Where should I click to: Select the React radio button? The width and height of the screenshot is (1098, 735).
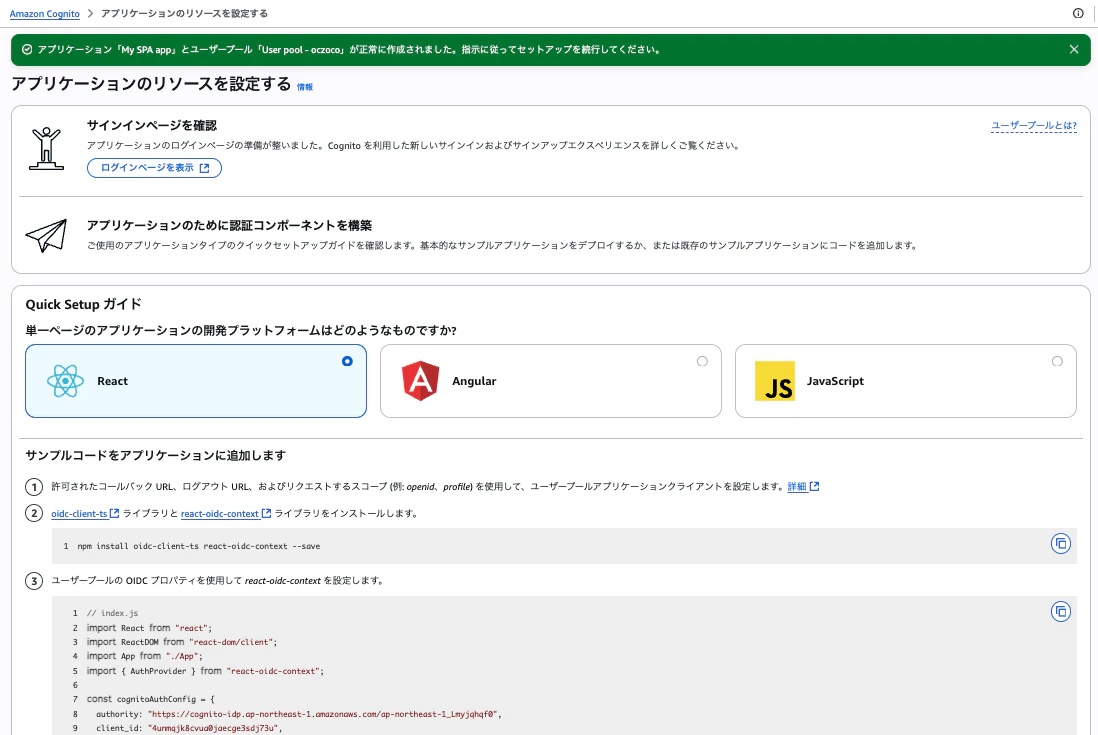(x=347, y=361)
